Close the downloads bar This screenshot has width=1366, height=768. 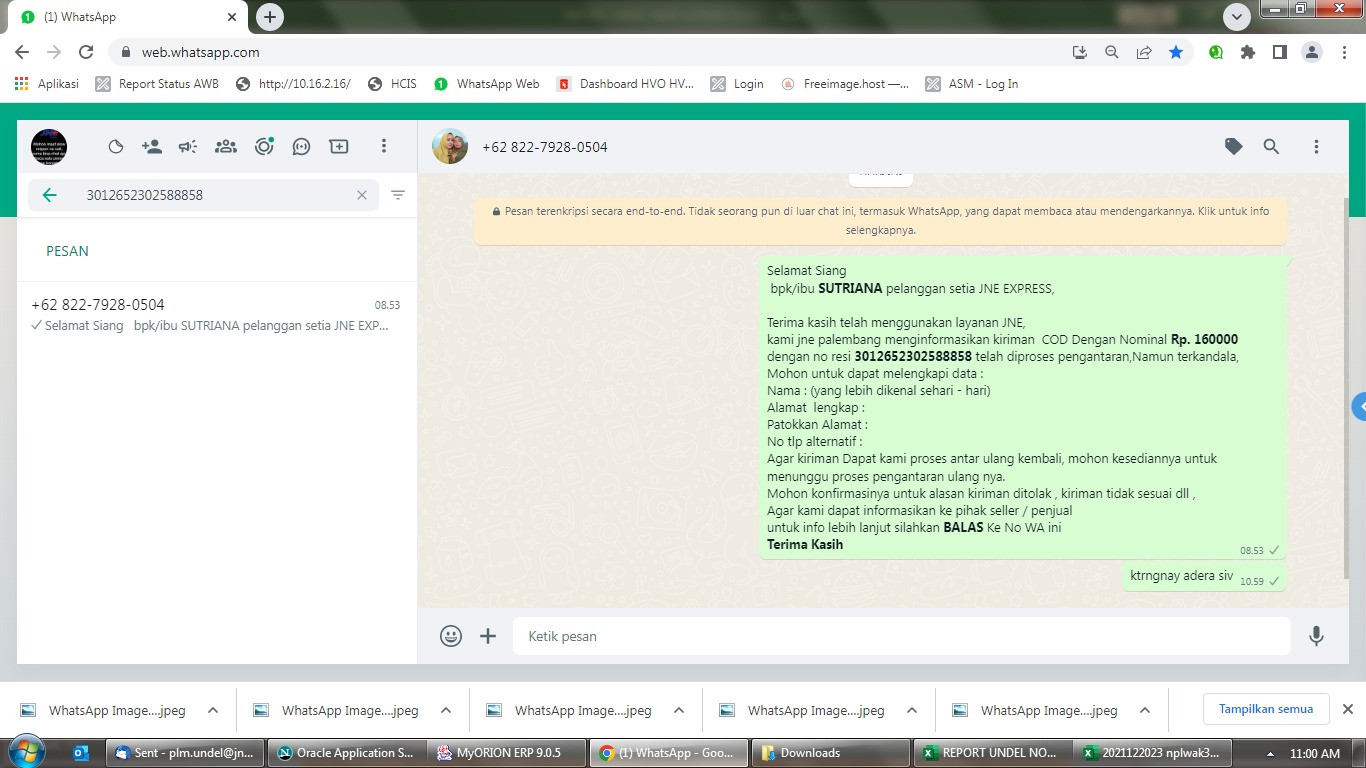tap(1347, 709)
